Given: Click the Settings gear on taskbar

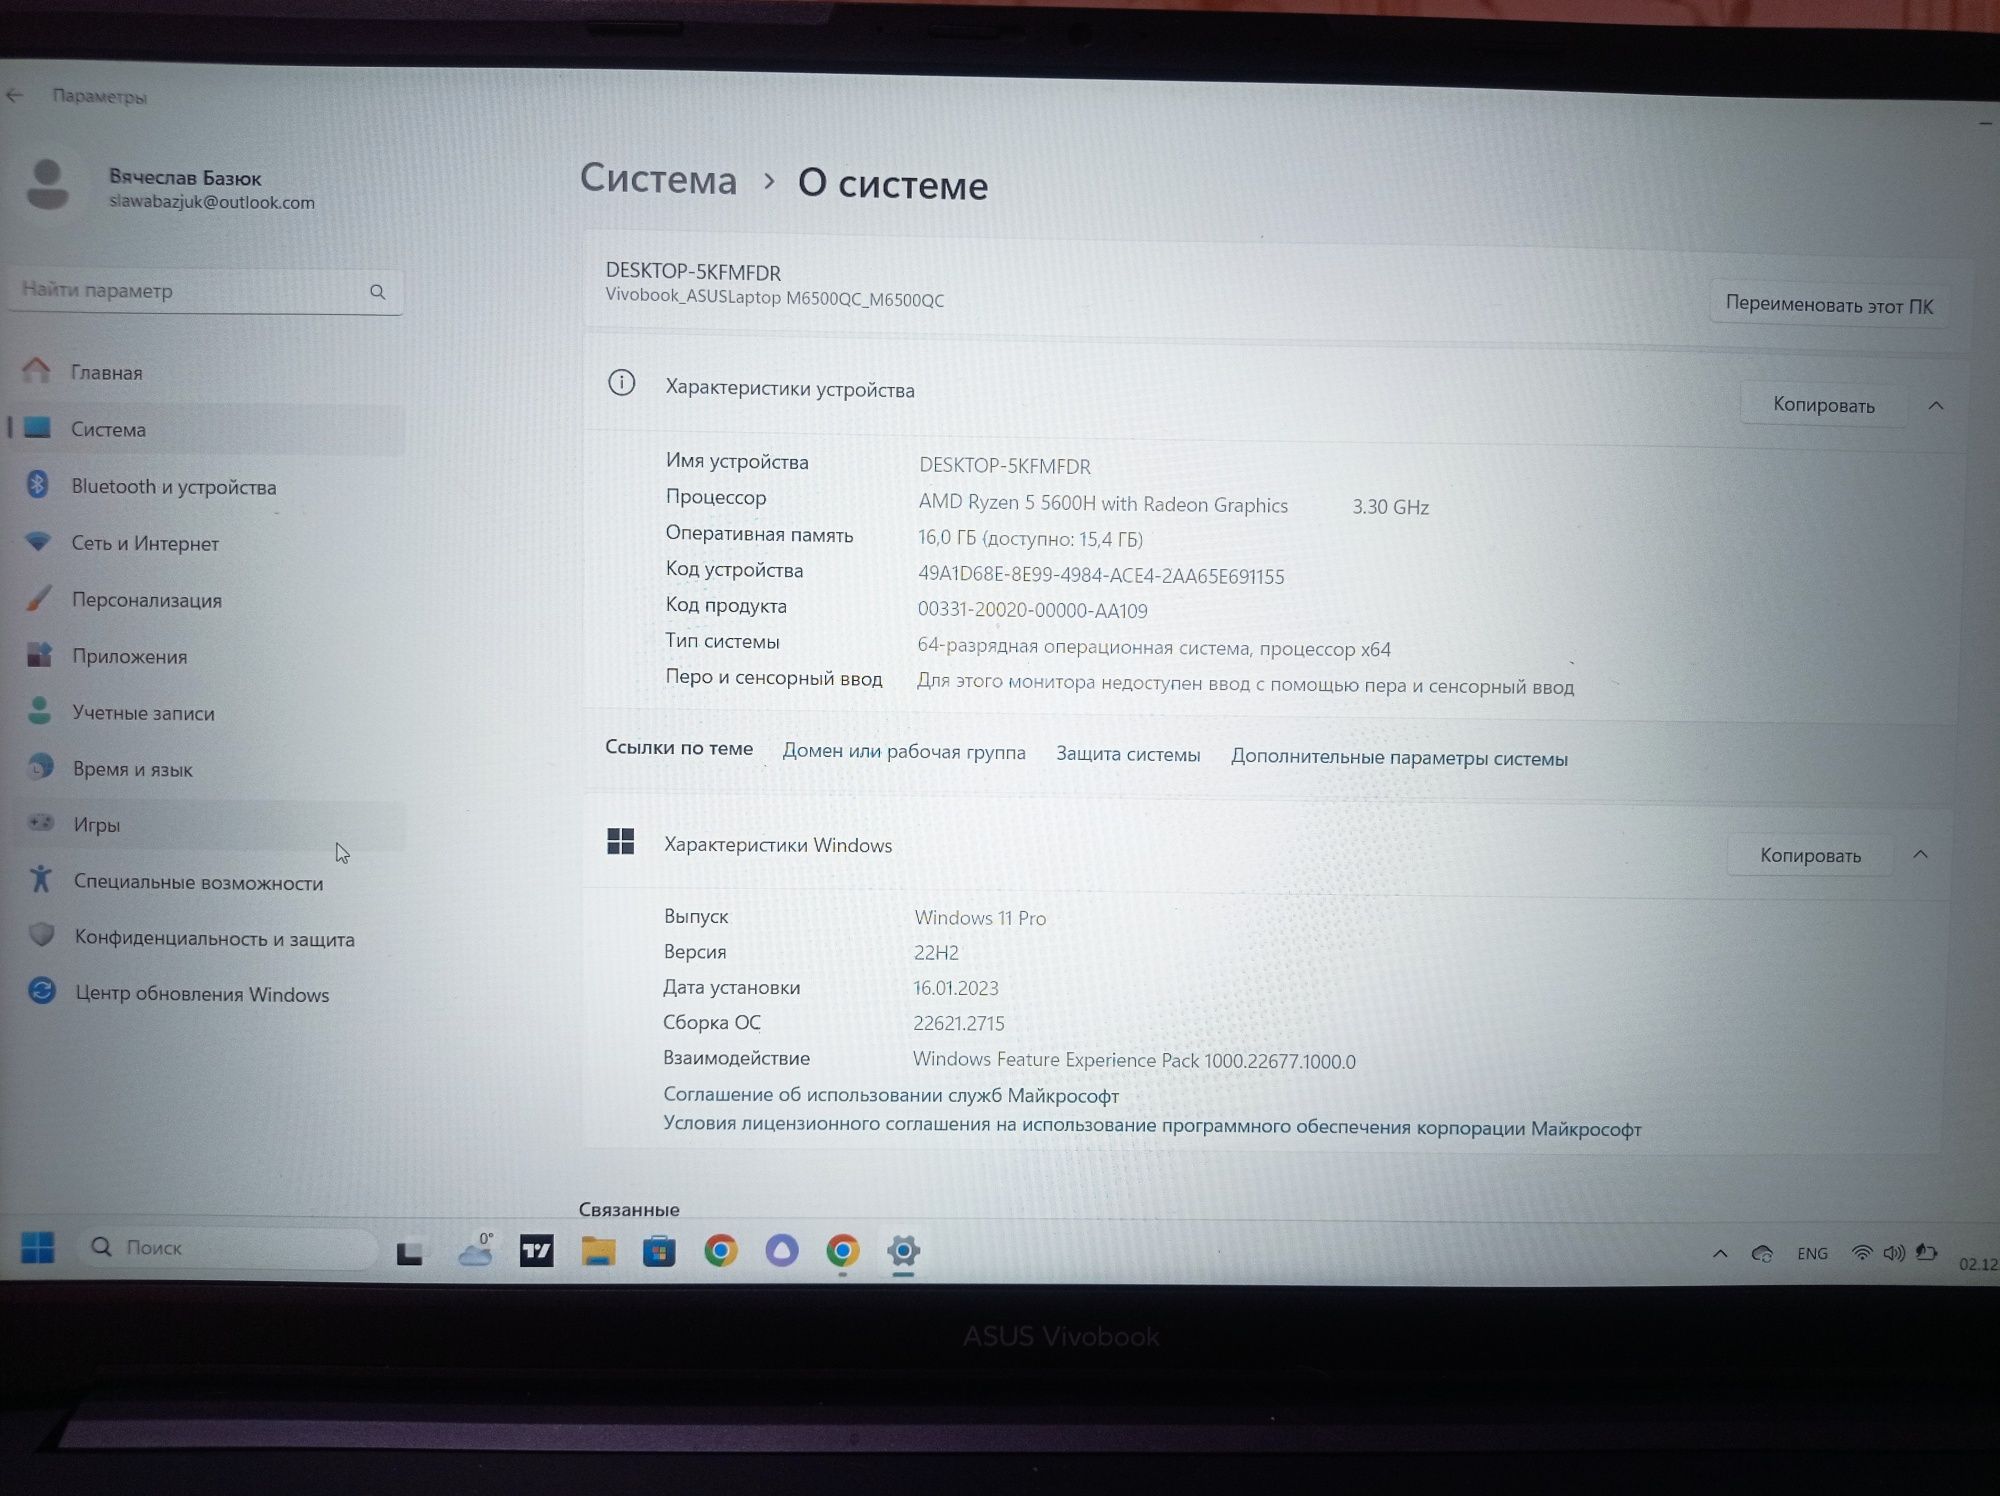Looking at the screenshot, I should coord(903,1250).
